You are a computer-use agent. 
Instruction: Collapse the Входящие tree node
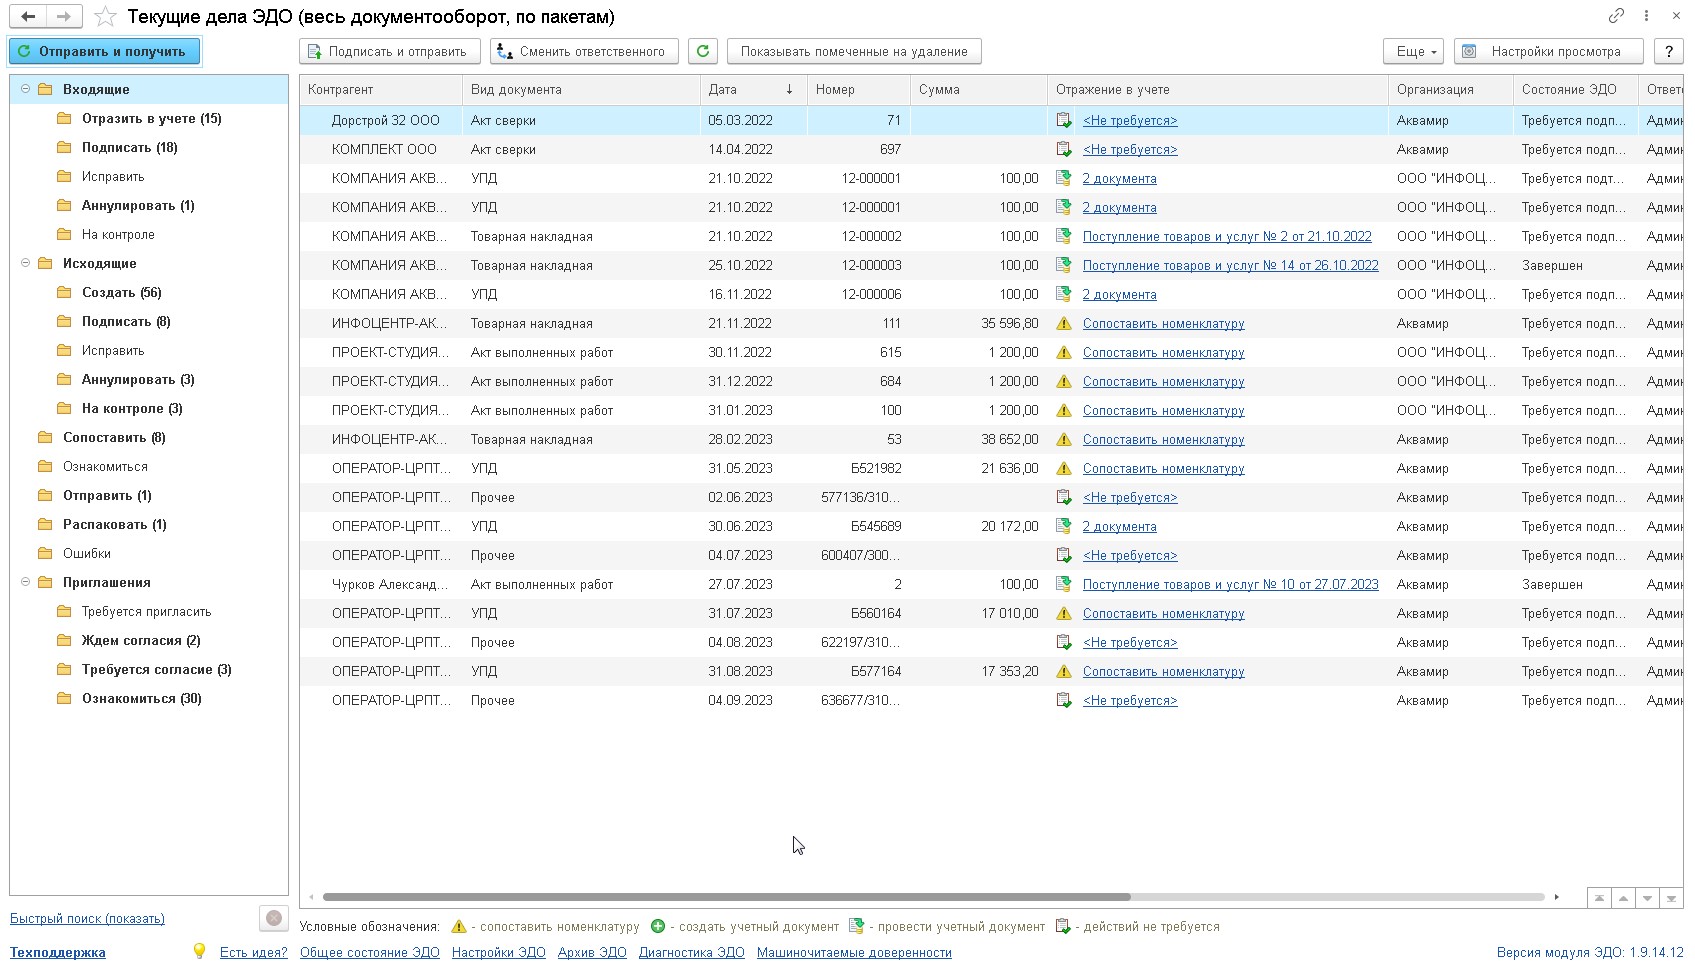(x=25, y=89)
